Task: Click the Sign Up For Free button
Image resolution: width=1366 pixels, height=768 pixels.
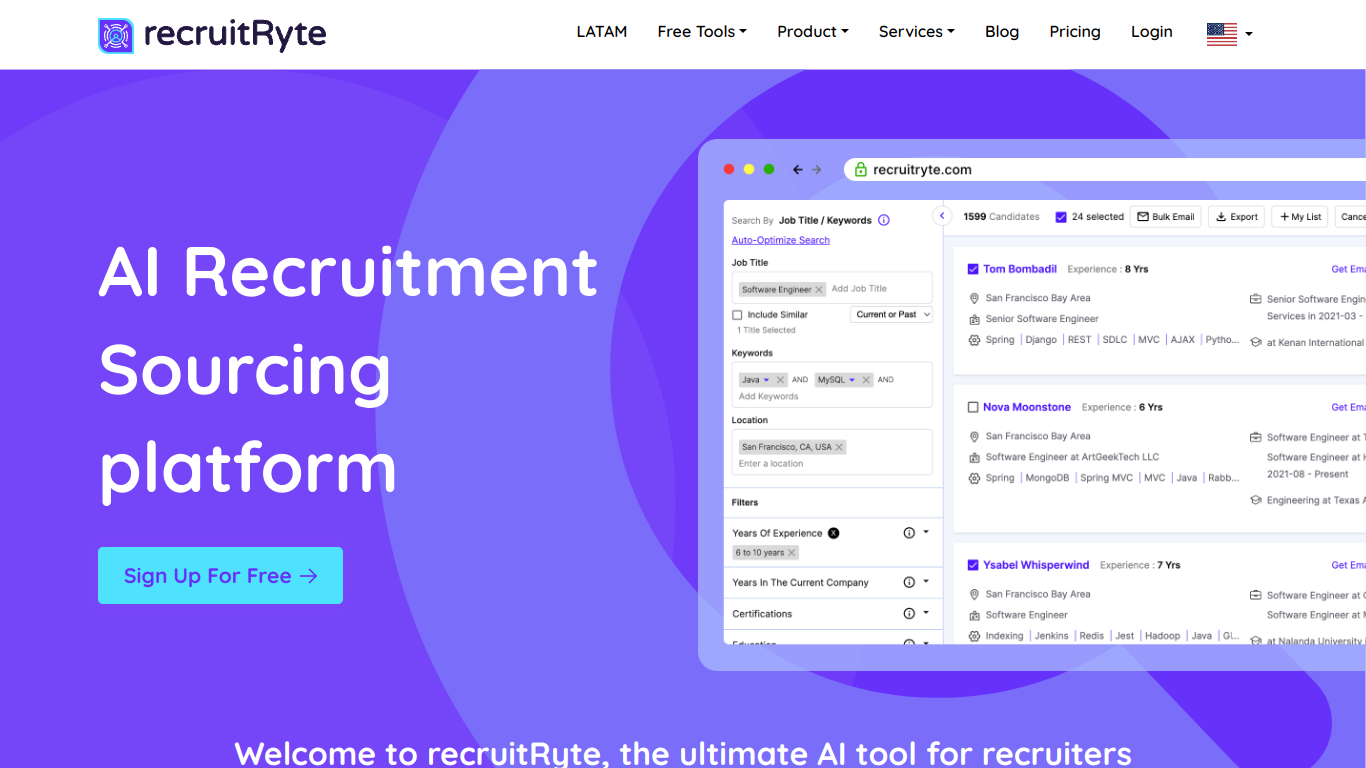Action: (x=220, y=575)
